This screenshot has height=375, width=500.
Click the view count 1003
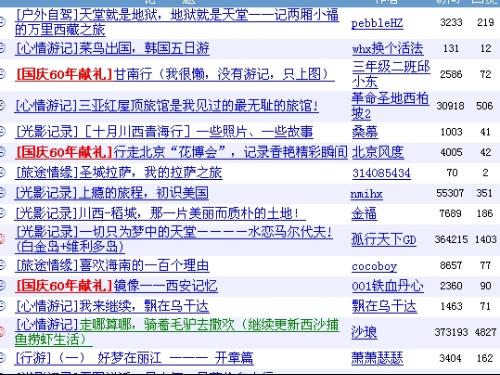pyautogui.click(x=451, y=132)
